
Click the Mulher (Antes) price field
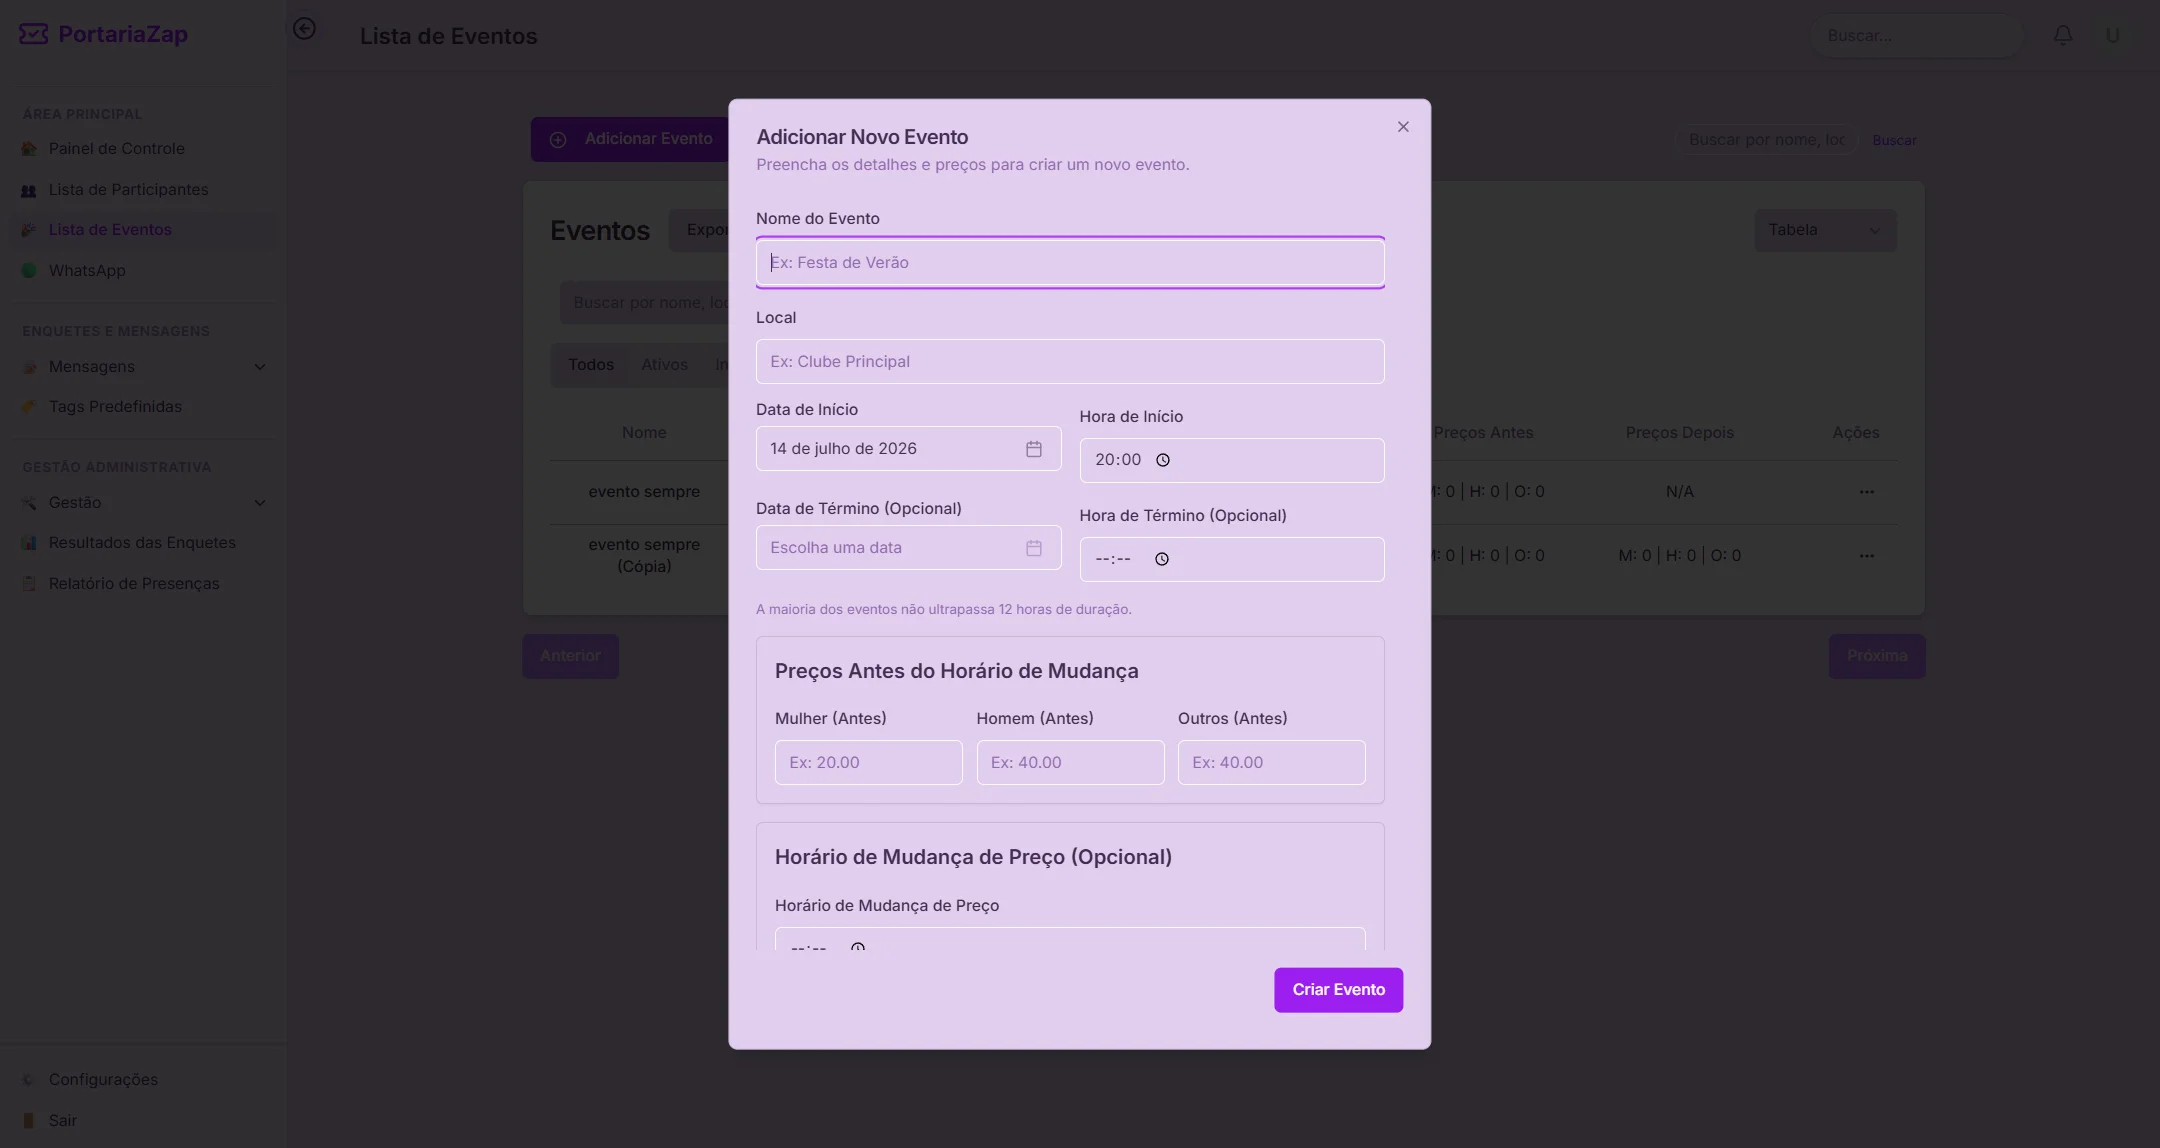868,762
